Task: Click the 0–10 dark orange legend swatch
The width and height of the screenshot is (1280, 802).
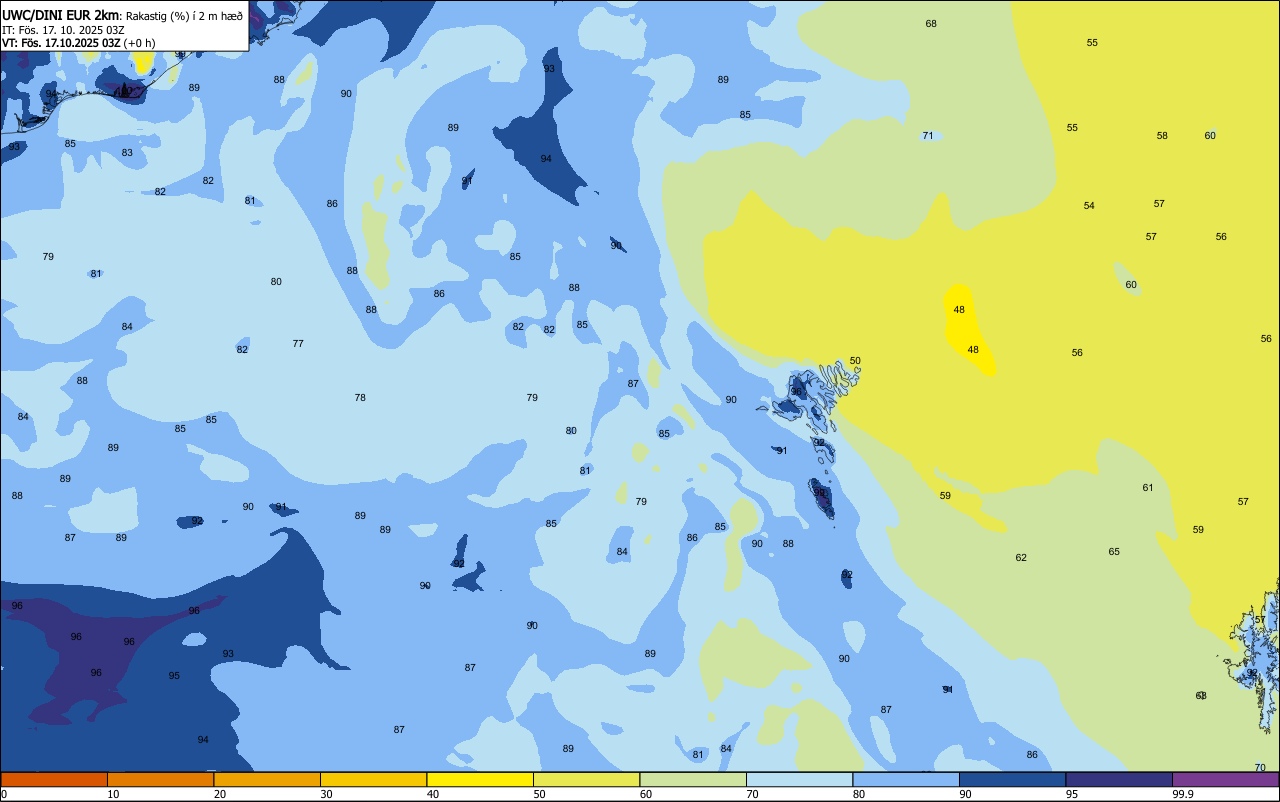Action: (54, 779)
